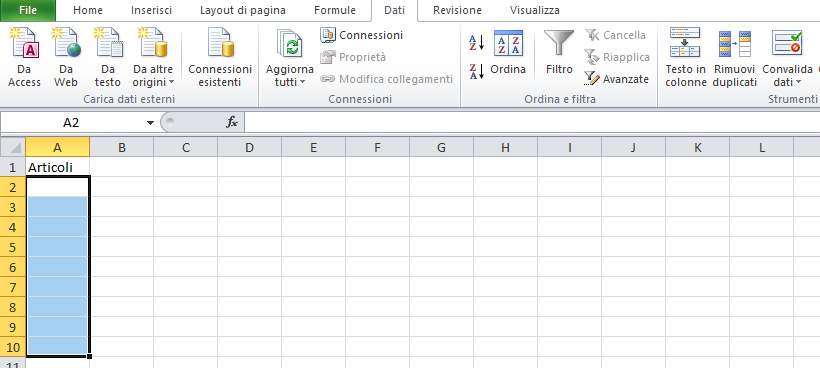820x368 pixels.
Task: Open the Convalida dati dropdown arrow
Action: tap(799, 83)
